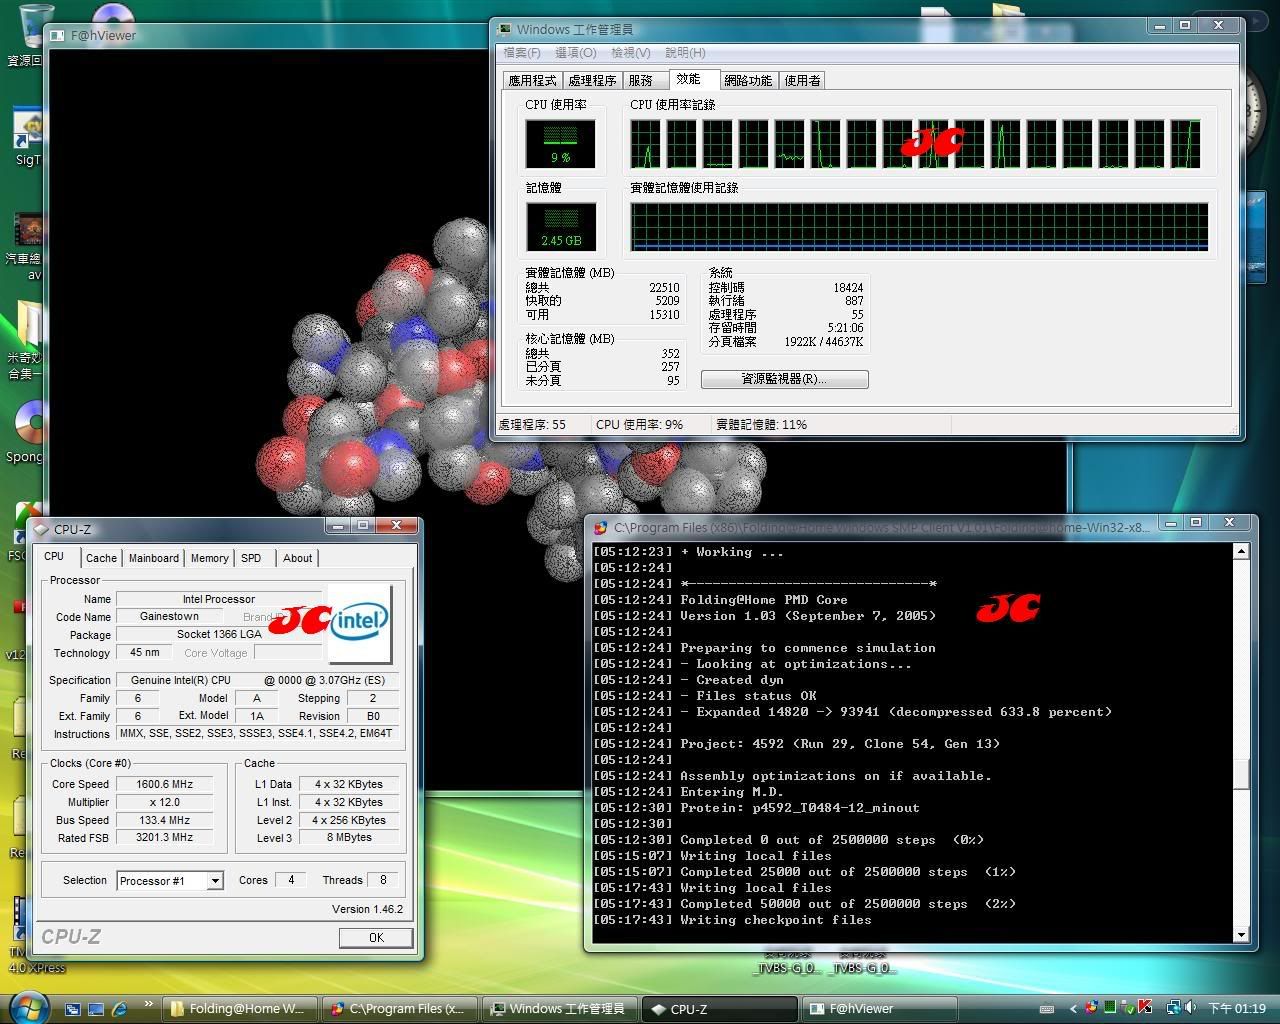The height and width of the screenshot is (1024, 1280).
Task: Switch to F@hViewer taskbar button
Action: 879,1009
